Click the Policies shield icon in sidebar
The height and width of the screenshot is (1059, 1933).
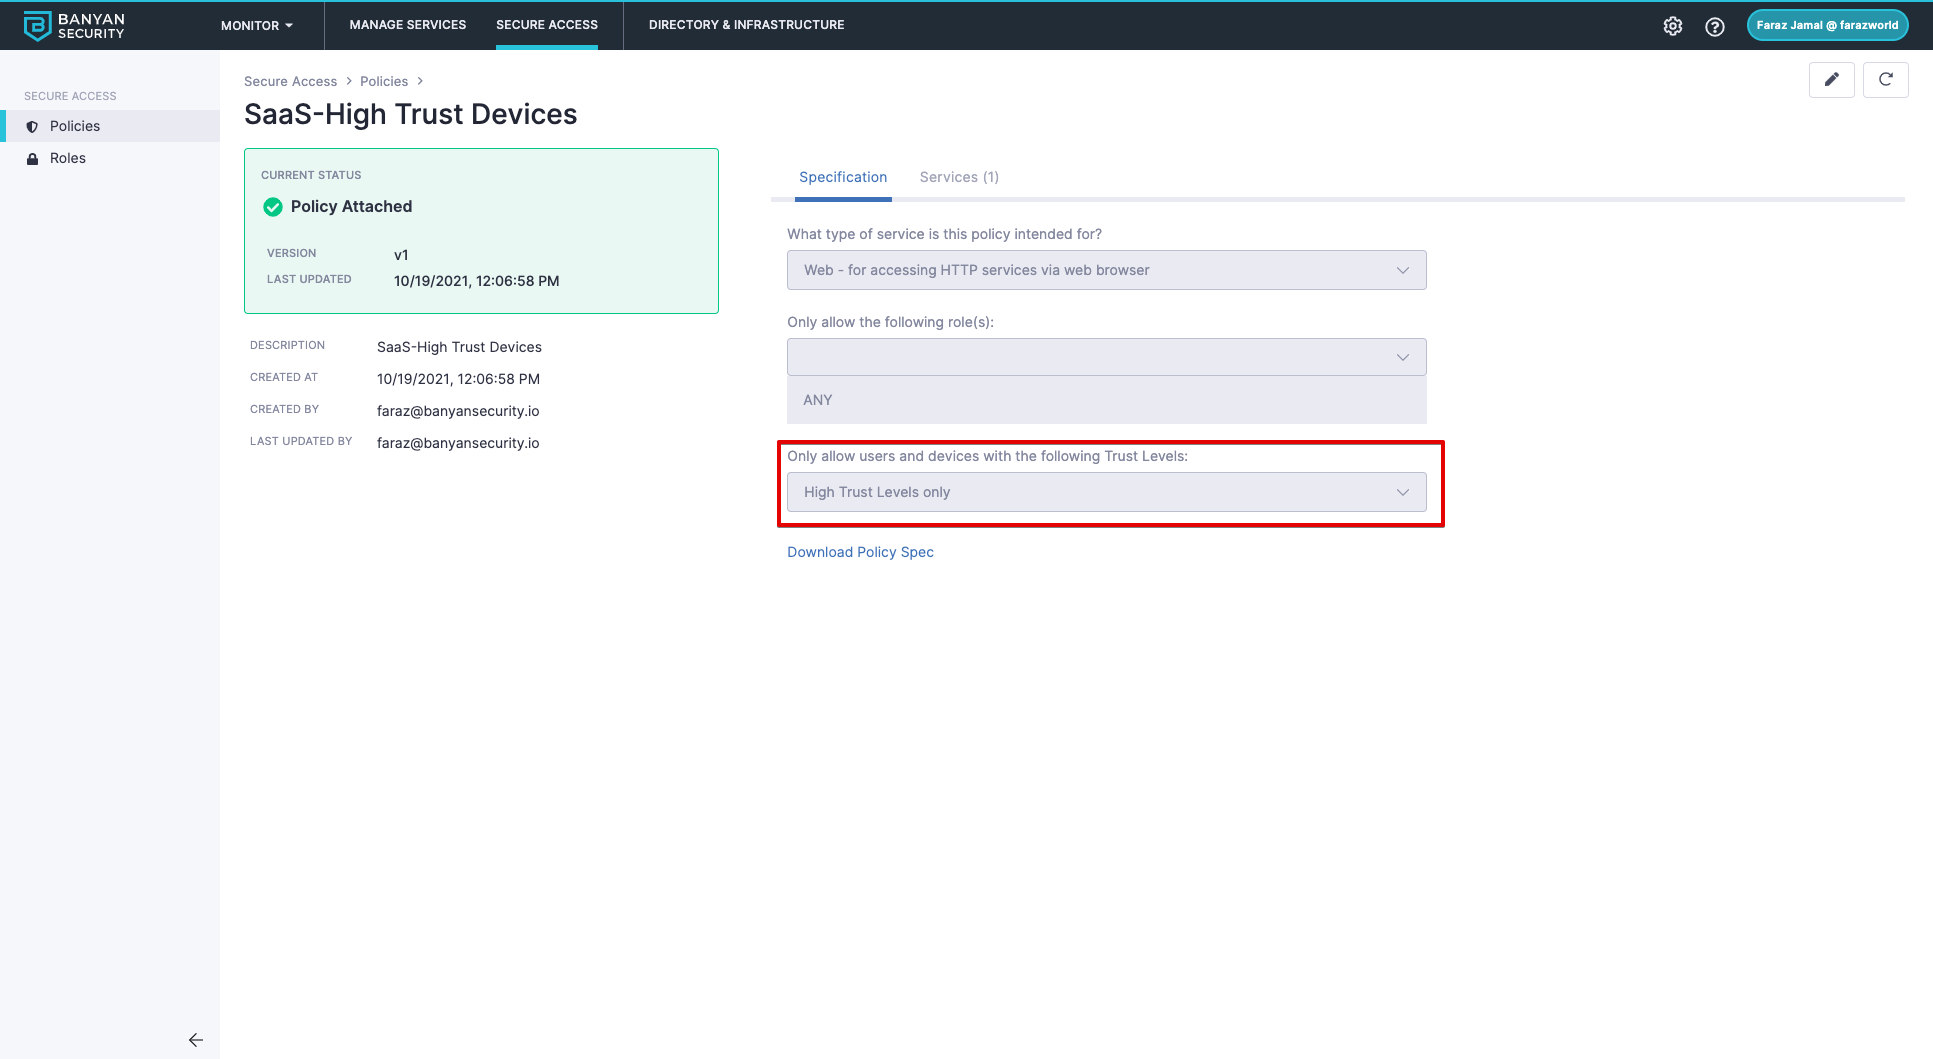(x=32, y=127)
